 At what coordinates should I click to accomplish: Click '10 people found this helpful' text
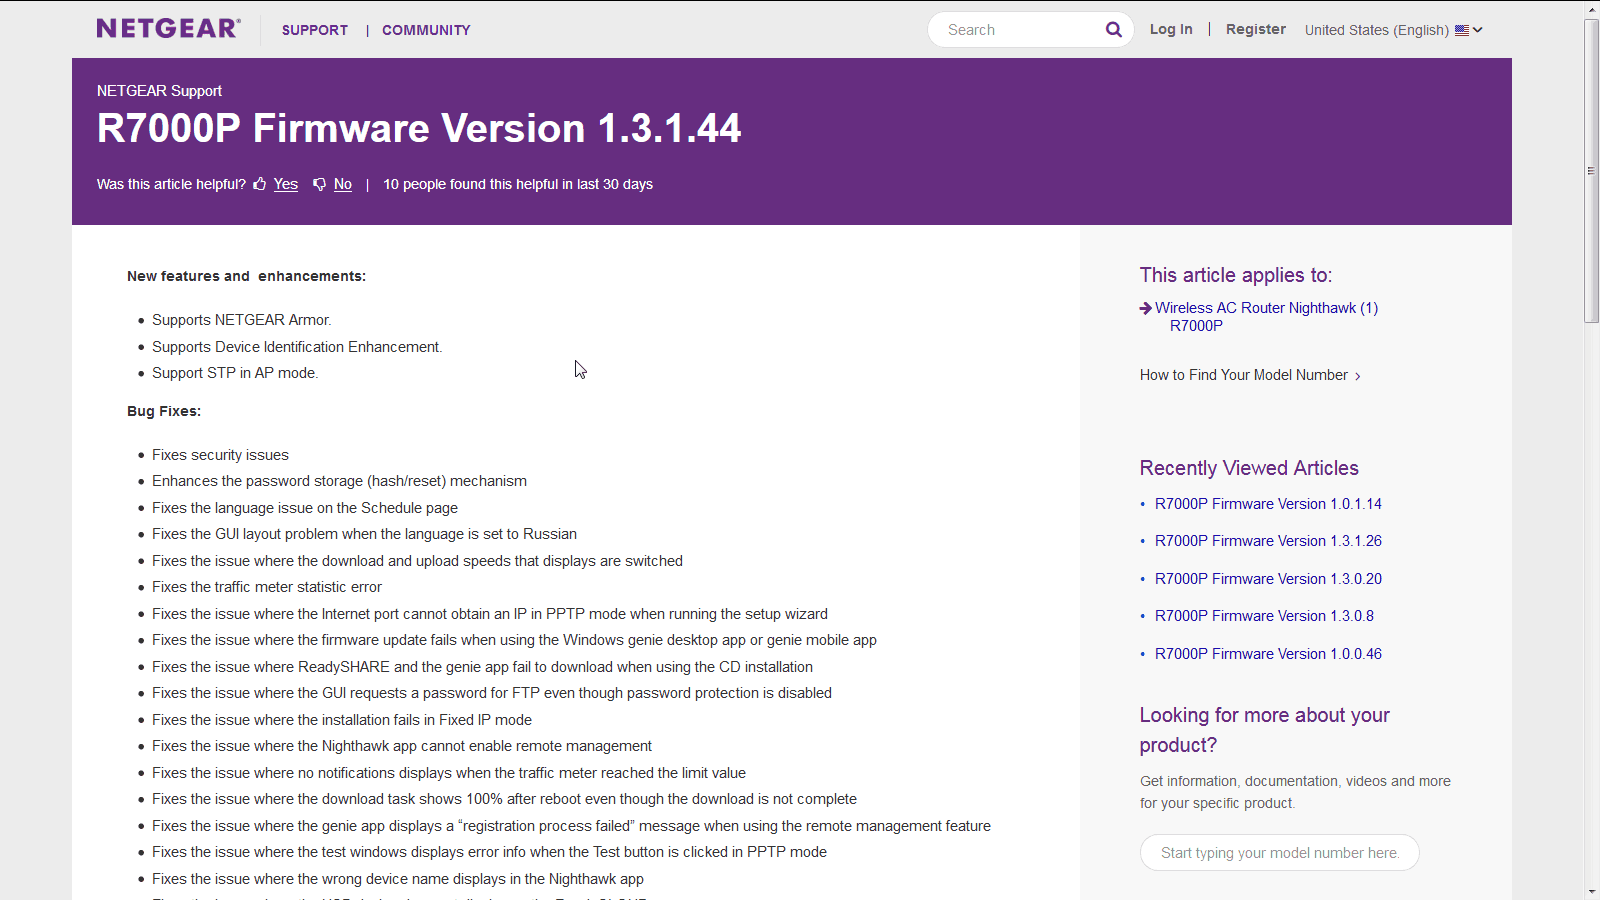coord(518,184)
